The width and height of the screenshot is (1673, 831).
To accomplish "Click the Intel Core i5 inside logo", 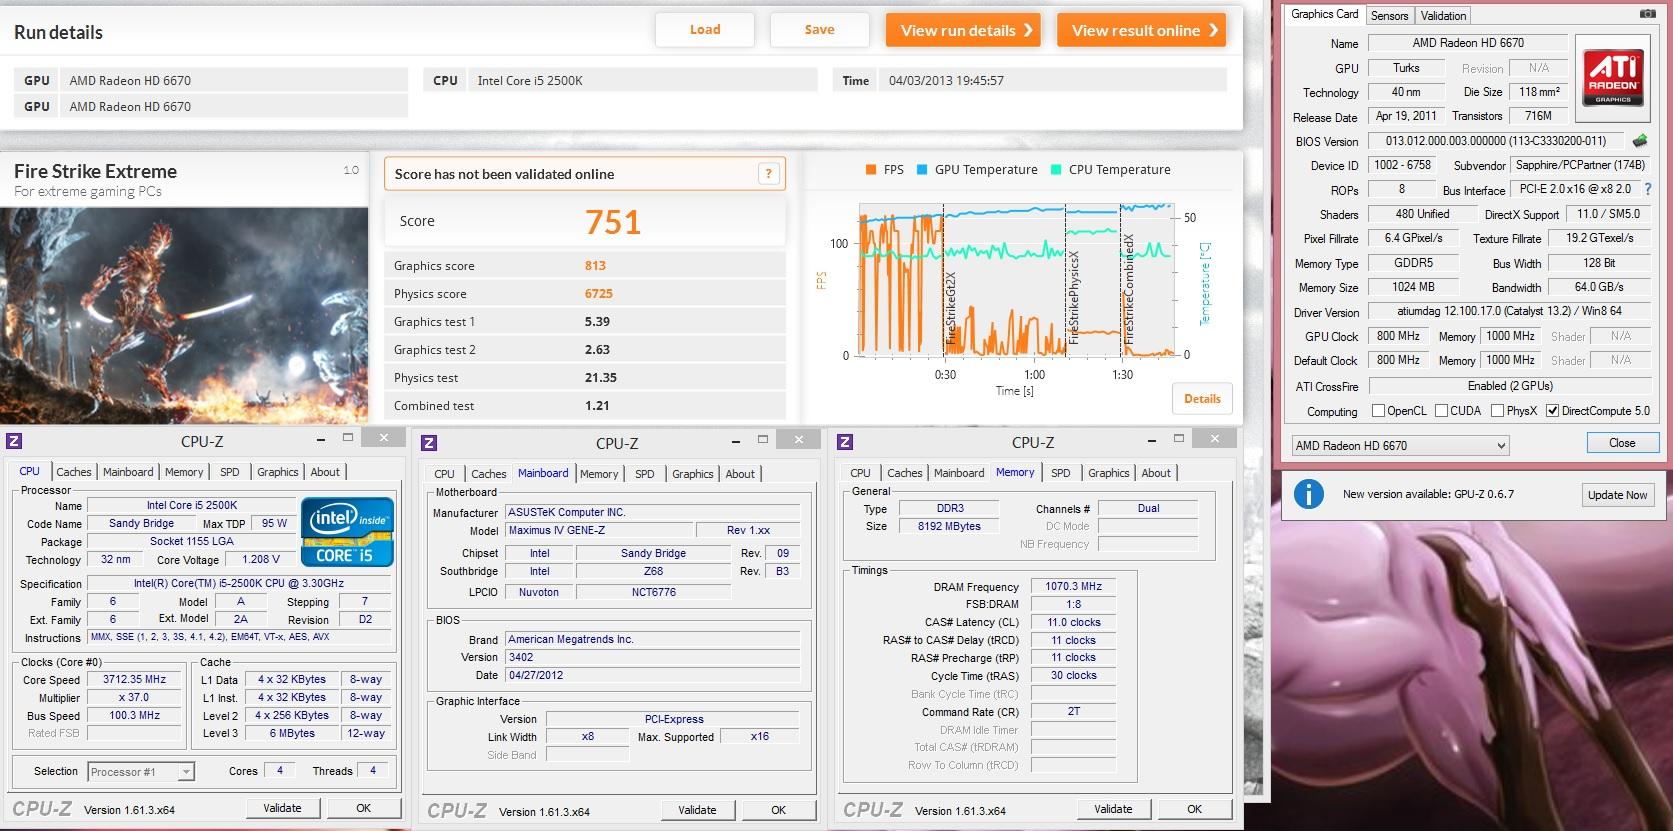I will (348, 532).
